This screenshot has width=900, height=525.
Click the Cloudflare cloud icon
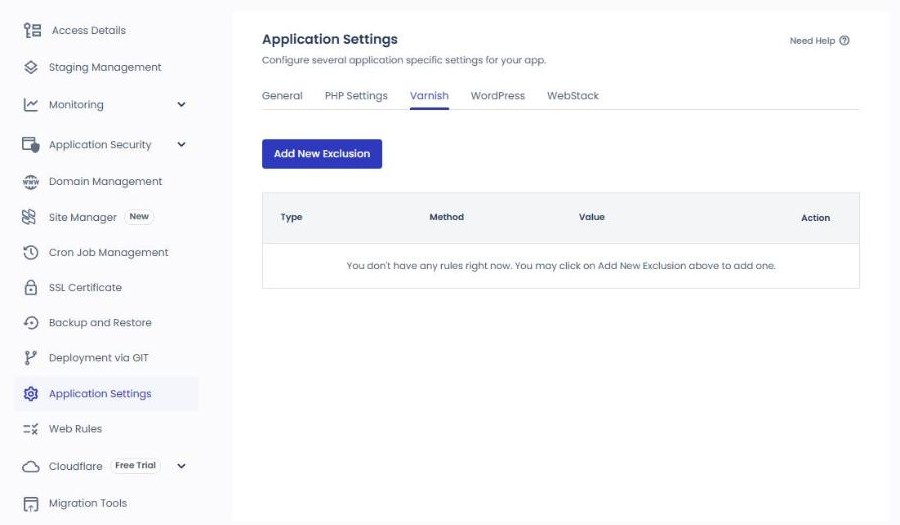[x=31, y=466]
